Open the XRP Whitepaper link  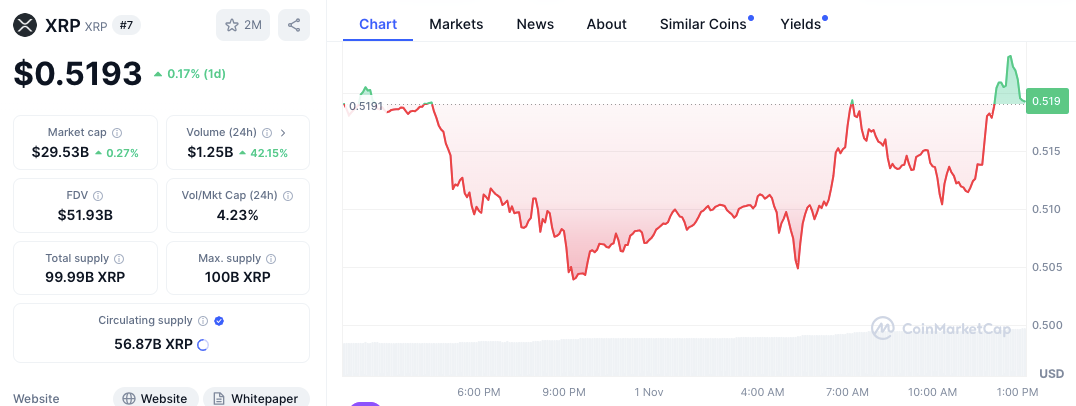[256, 398]
